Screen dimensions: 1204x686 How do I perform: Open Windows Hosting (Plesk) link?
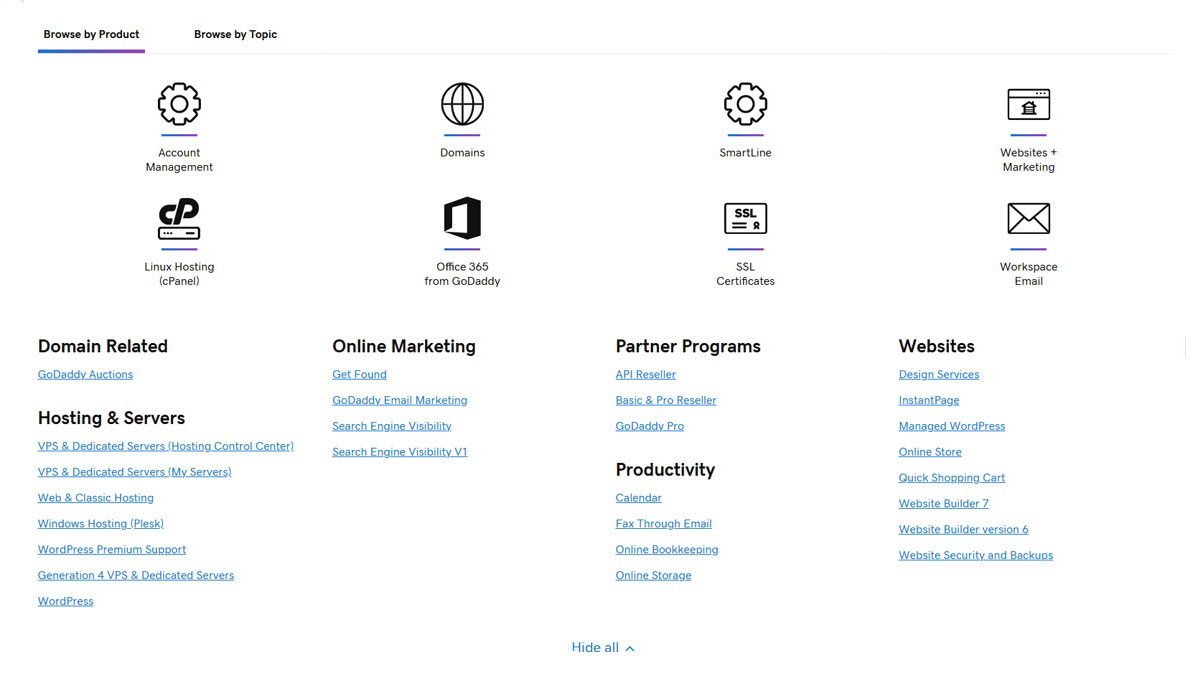[x=101, y=524]
